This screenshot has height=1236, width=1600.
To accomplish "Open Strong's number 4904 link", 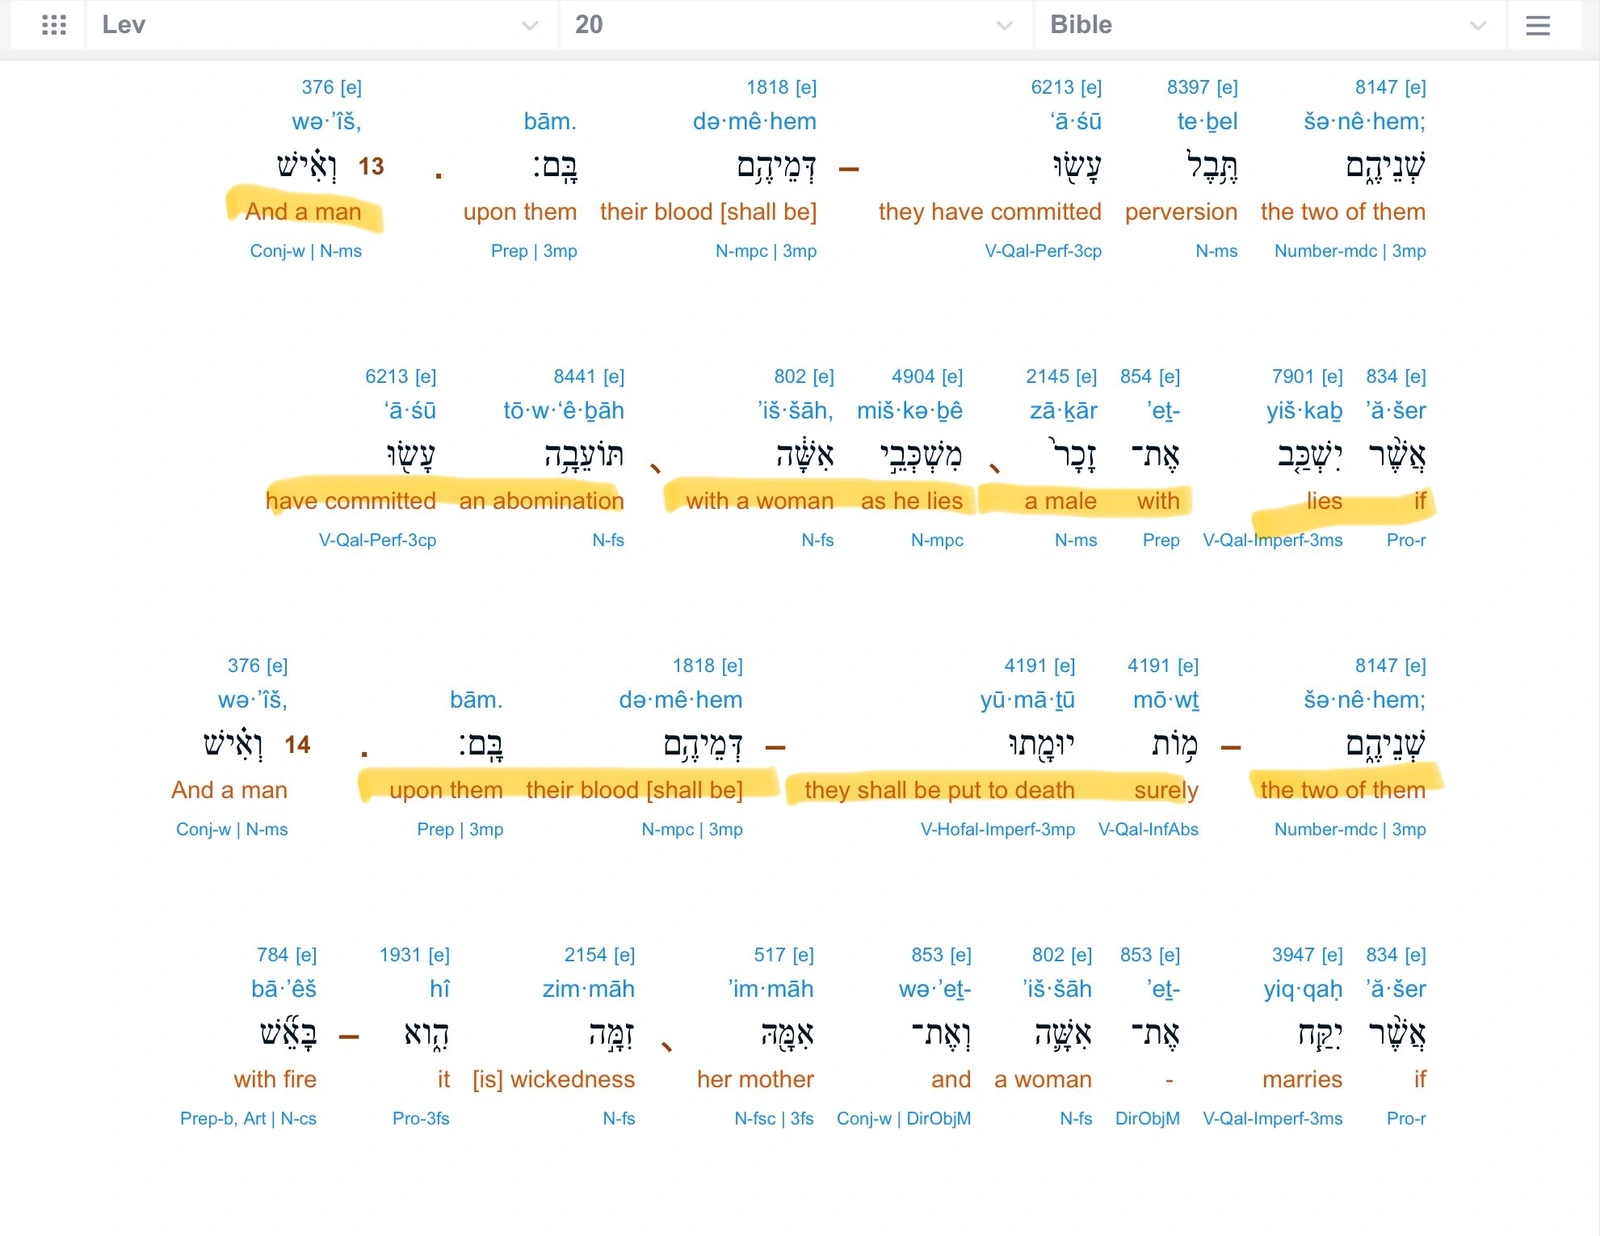I will click(x=913, y=377).
